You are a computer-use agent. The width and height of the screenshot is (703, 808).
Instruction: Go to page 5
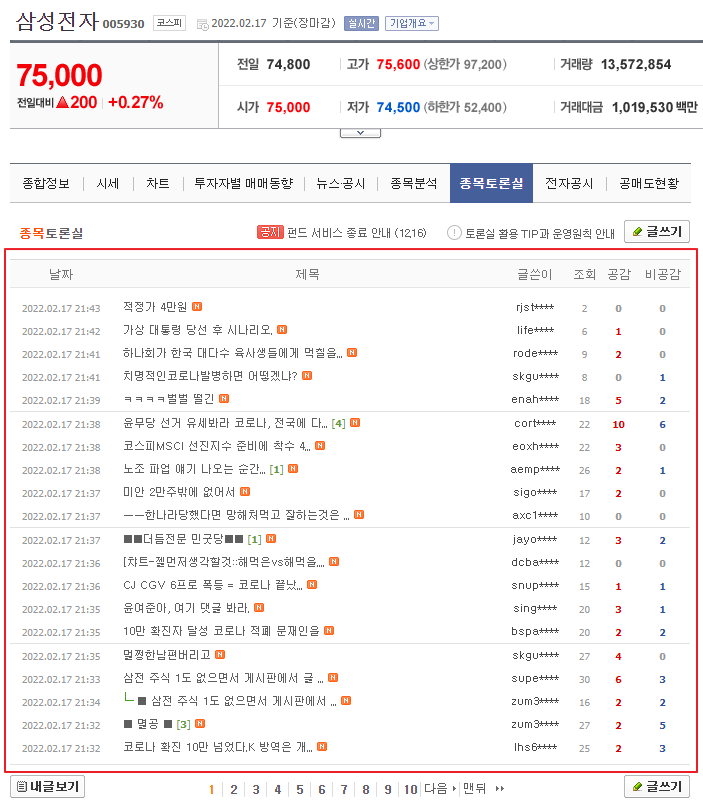pos(300,789)
